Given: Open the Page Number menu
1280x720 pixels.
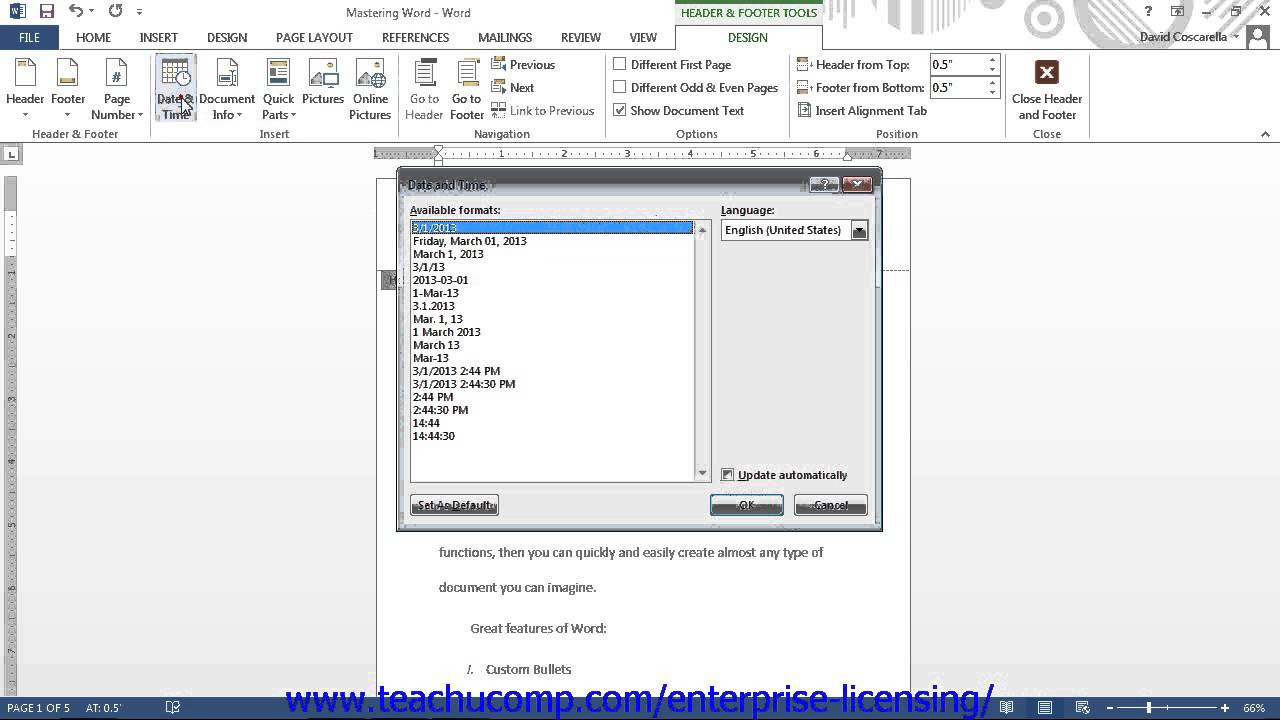Looking at the screenshot, I should [117, 89].
